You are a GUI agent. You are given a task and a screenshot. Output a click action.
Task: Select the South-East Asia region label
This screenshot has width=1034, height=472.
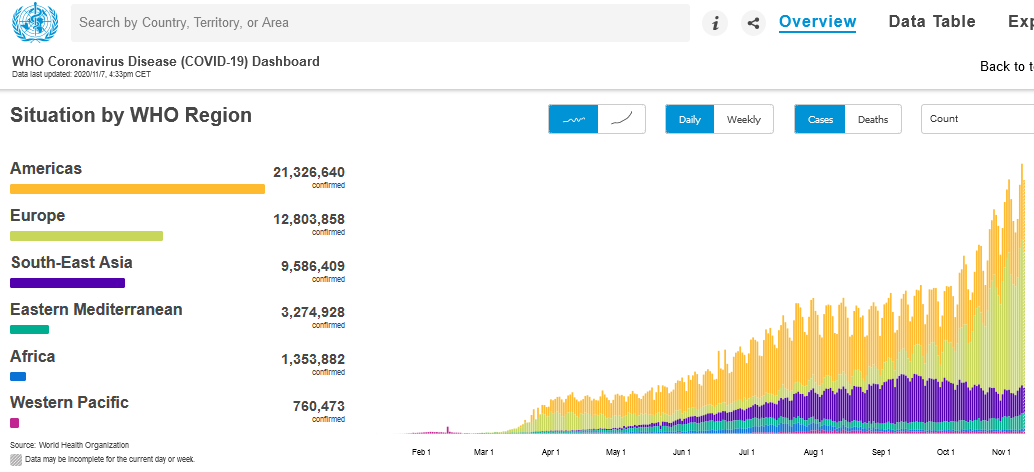point(71,262)
